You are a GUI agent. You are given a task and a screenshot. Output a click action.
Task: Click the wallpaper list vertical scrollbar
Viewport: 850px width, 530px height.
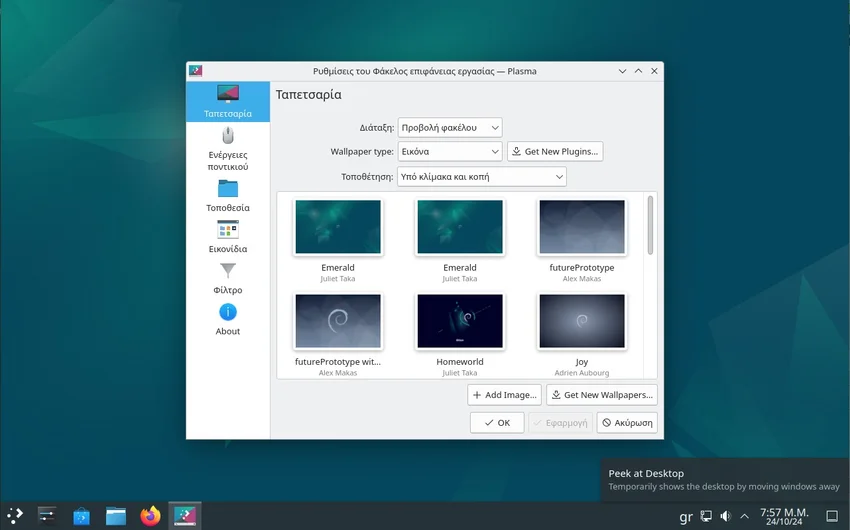pyautogui.click(x=650, y=225)
